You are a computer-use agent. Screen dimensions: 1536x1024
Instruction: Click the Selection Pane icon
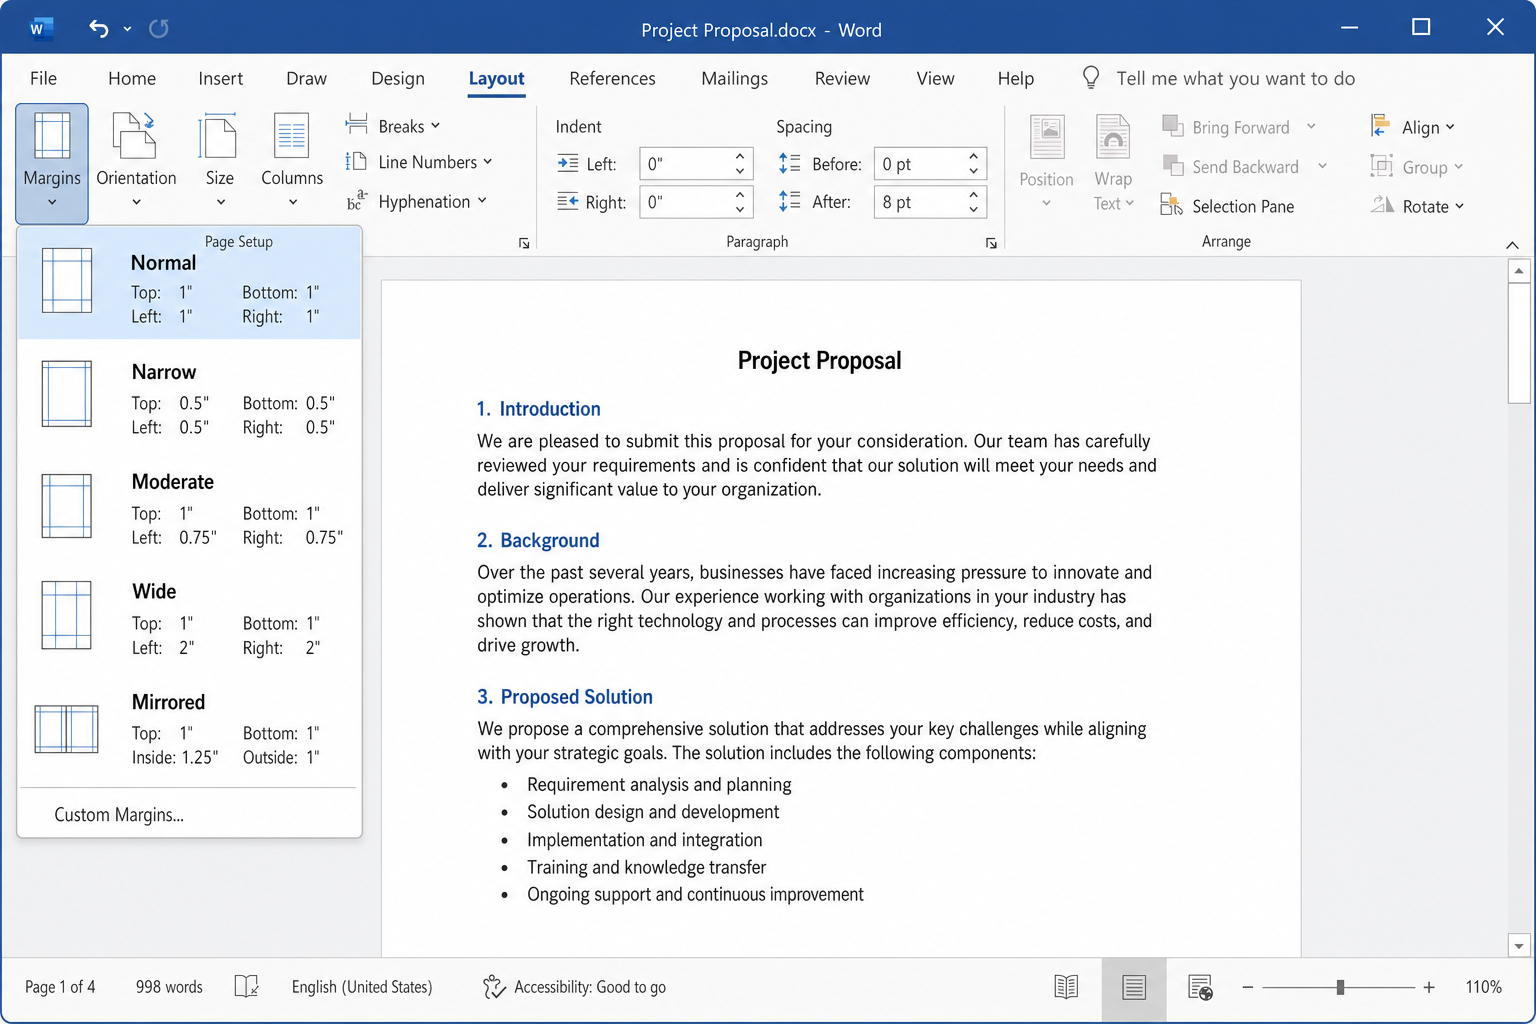point(1171,205)
